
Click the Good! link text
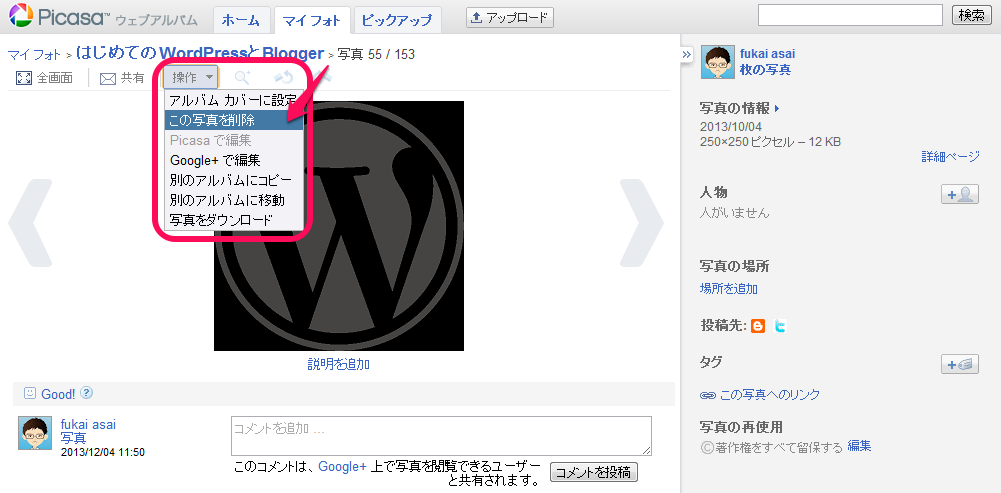click(x=58, y=394)
